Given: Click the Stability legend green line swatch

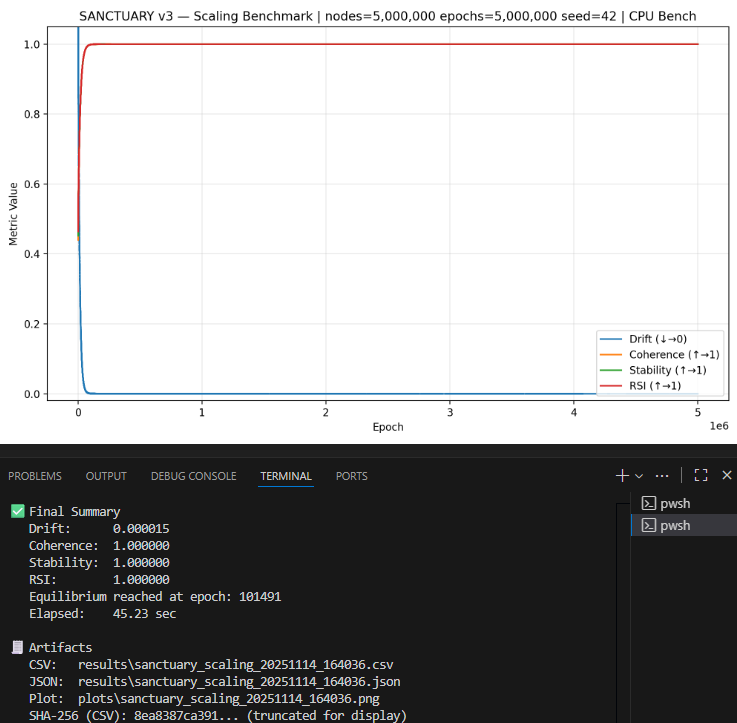Looking at the screenshot, I should pos(611,370).
